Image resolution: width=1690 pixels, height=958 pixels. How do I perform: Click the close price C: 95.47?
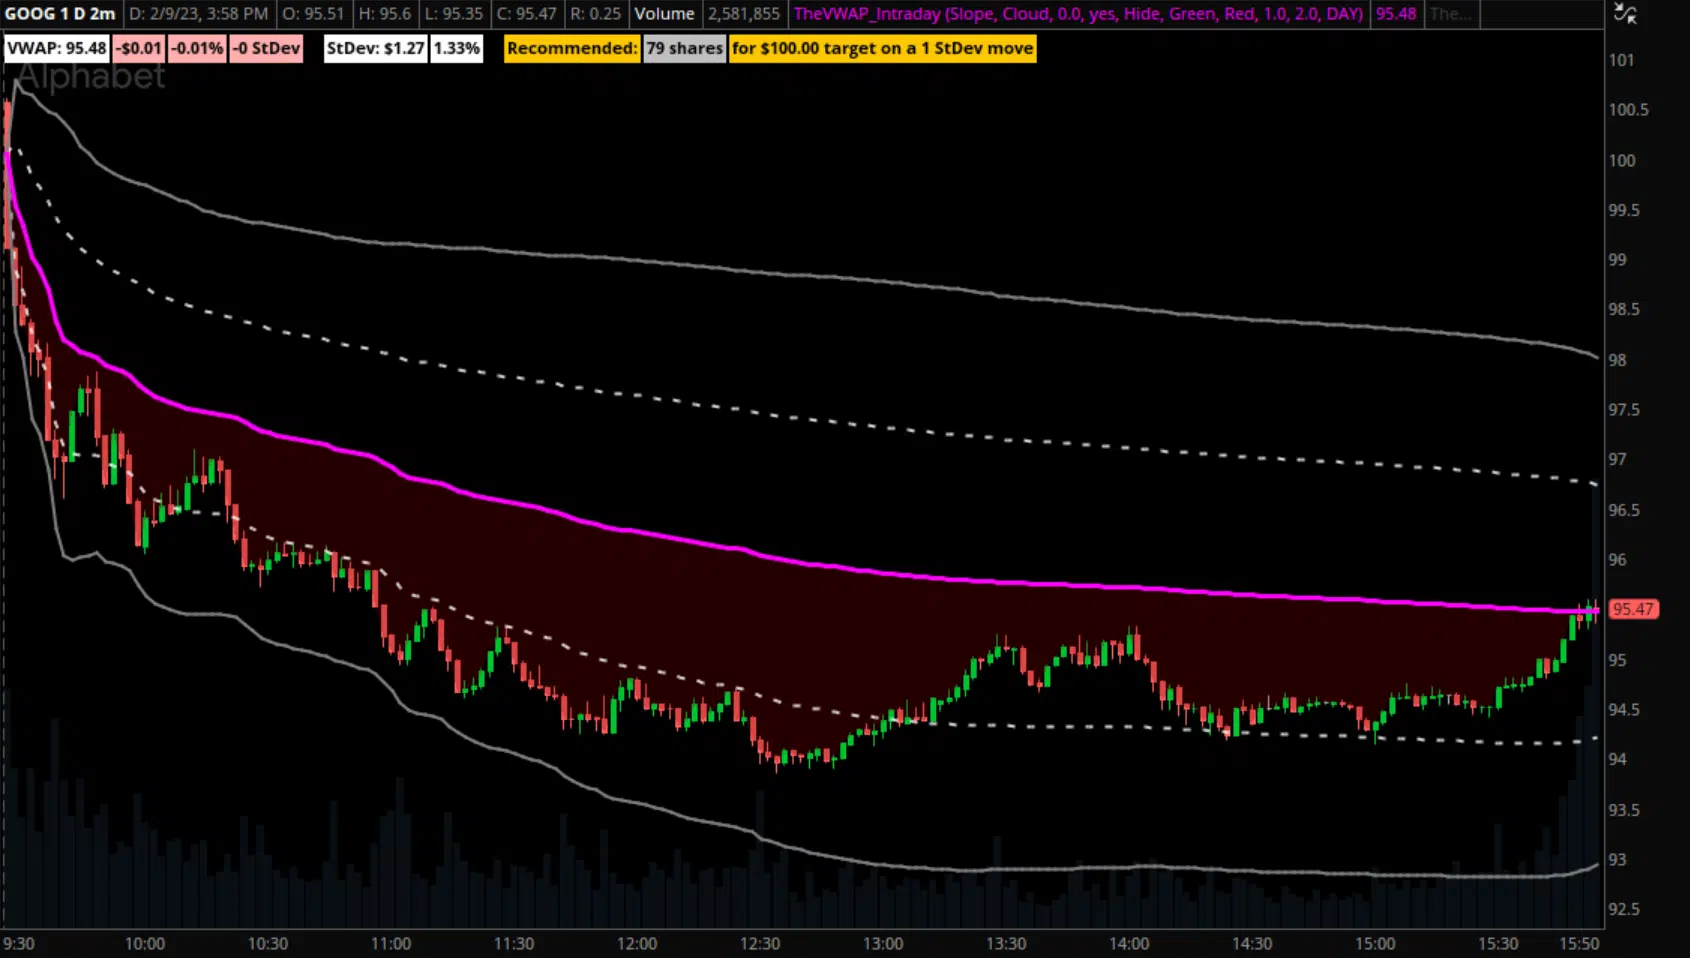point(526,14)
